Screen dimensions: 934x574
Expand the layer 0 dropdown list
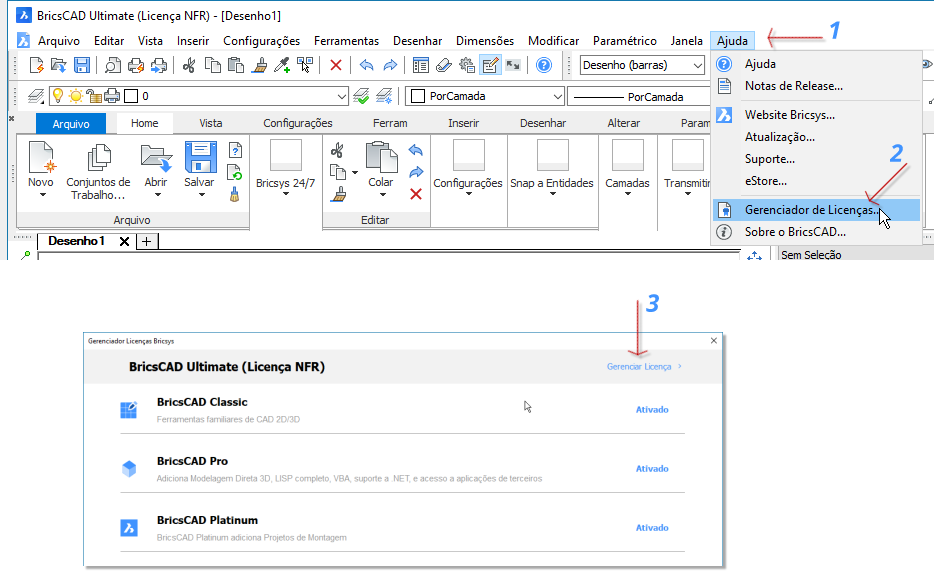[x=341, y=96]
